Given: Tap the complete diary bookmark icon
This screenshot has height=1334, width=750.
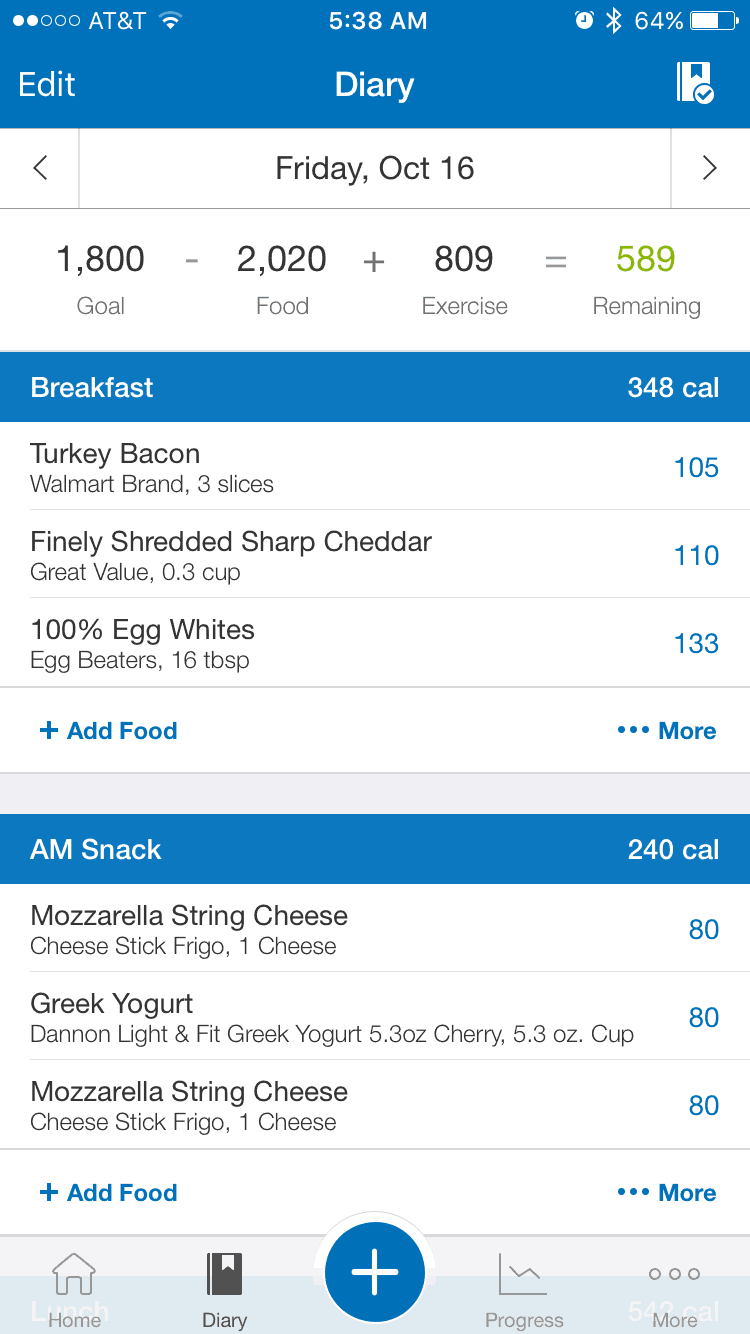Looking at the screenshot, I should (695, 83).
